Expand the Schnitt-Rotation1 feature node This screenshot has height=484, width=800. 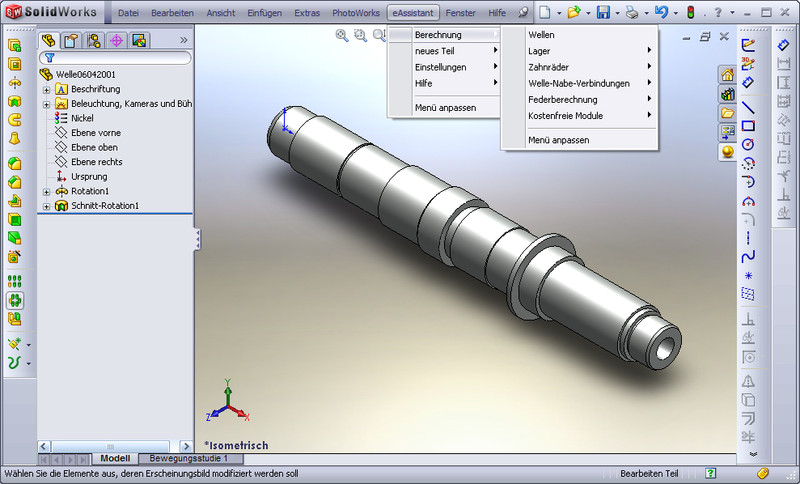click(46, 206)
